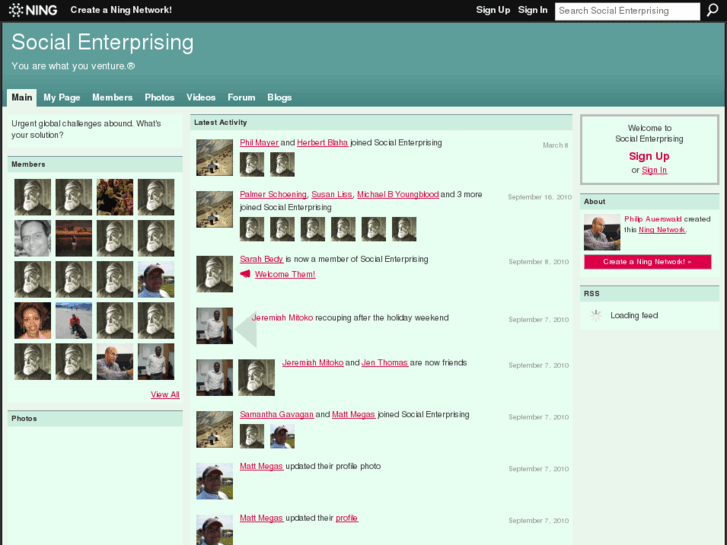Open mountain avatar beside Palmer Schoening entry
This screenshot has height=545, width=727.
click(x=214, y=210)
